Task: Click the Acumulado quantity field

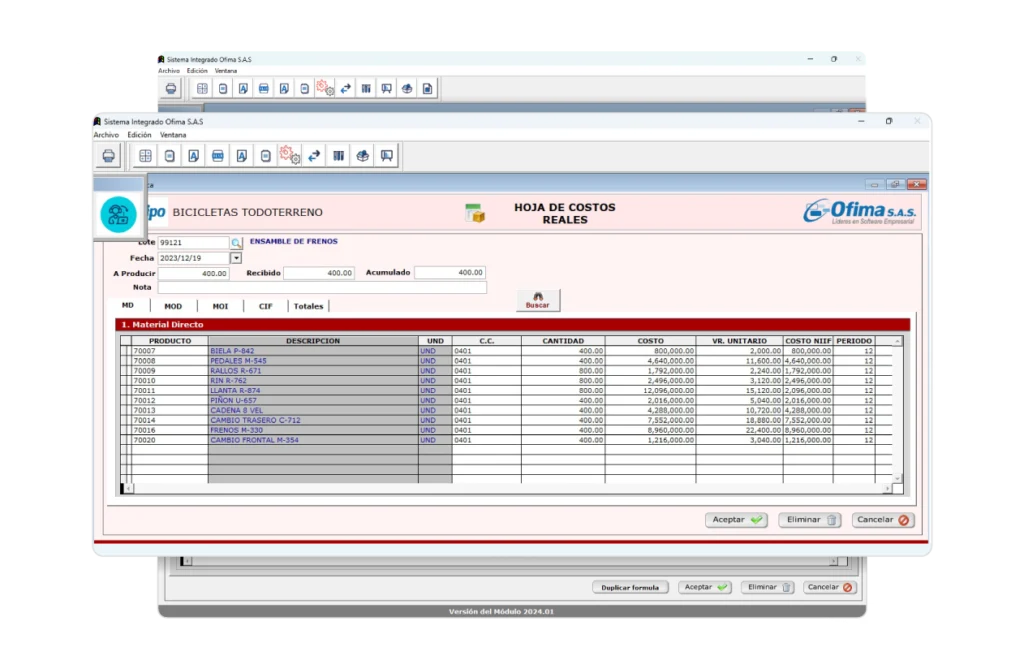Action: 450,272
